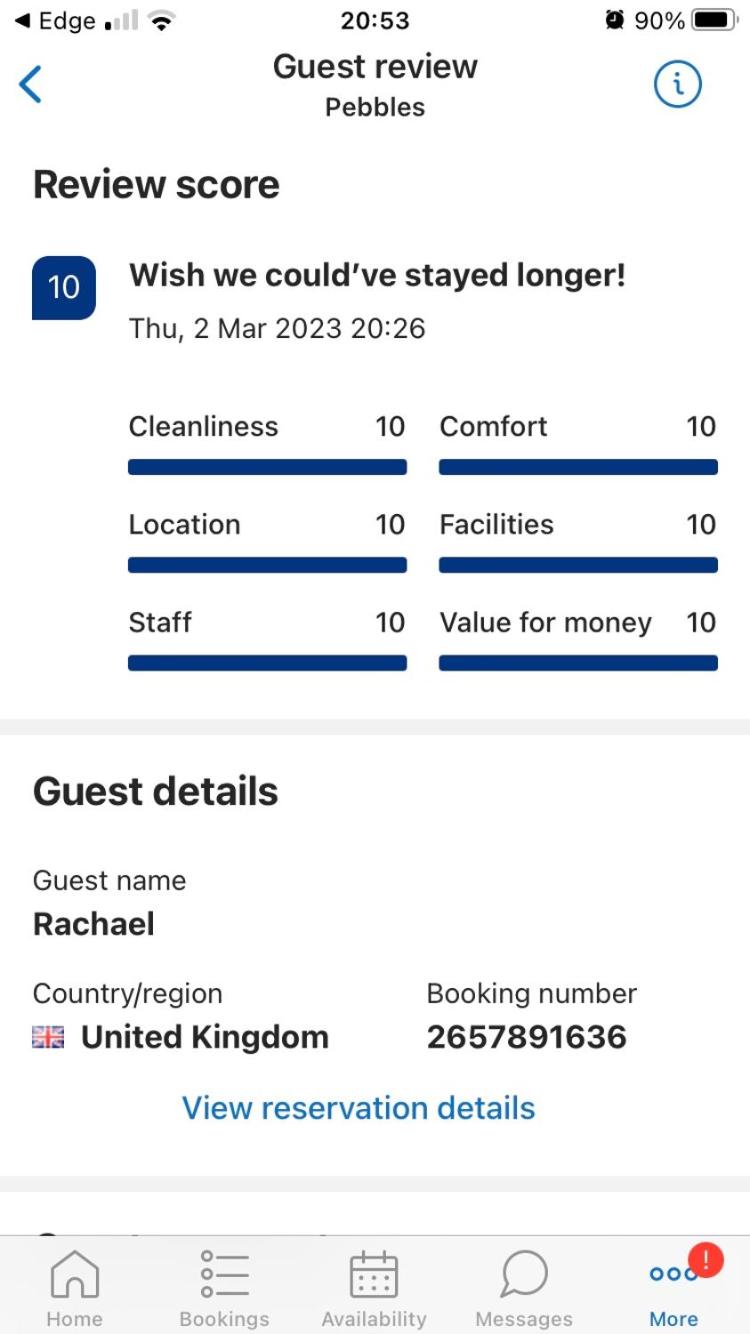The width and height of the screenshot is (750, 1334).
Task: Tap the More menu dots
Action: [672, 1276]
